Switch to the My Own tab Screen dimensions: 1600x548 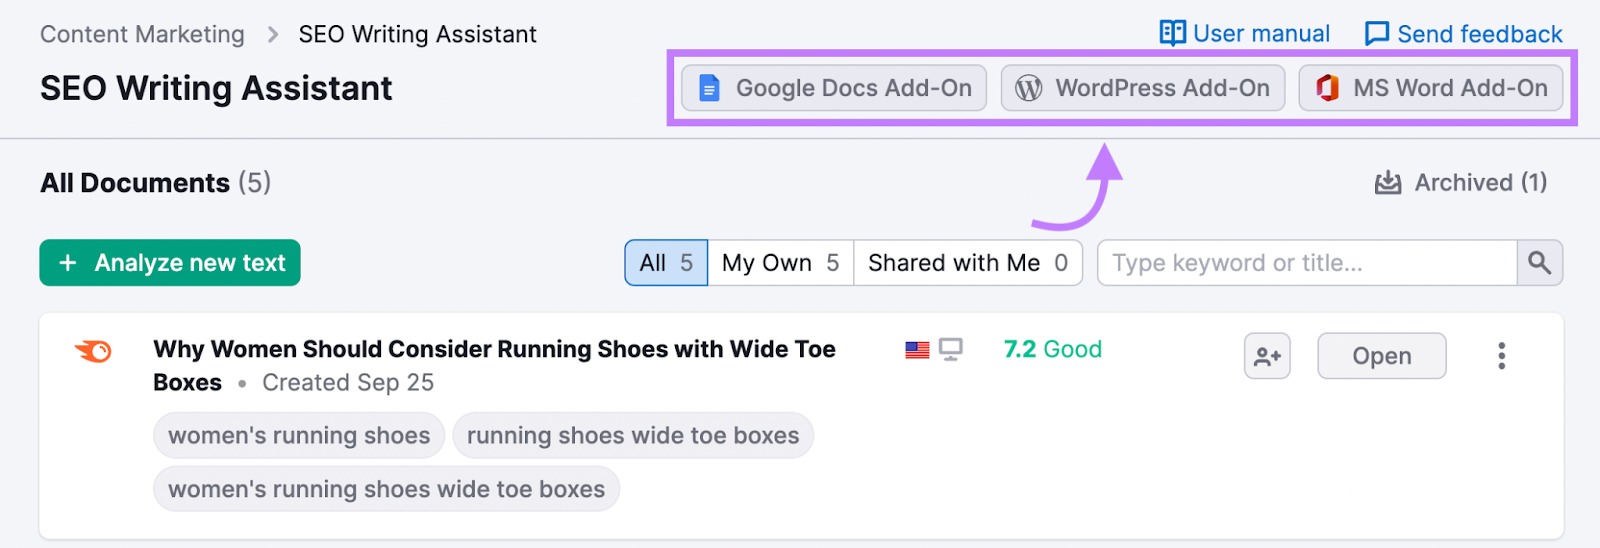click(x=780, y=263)
